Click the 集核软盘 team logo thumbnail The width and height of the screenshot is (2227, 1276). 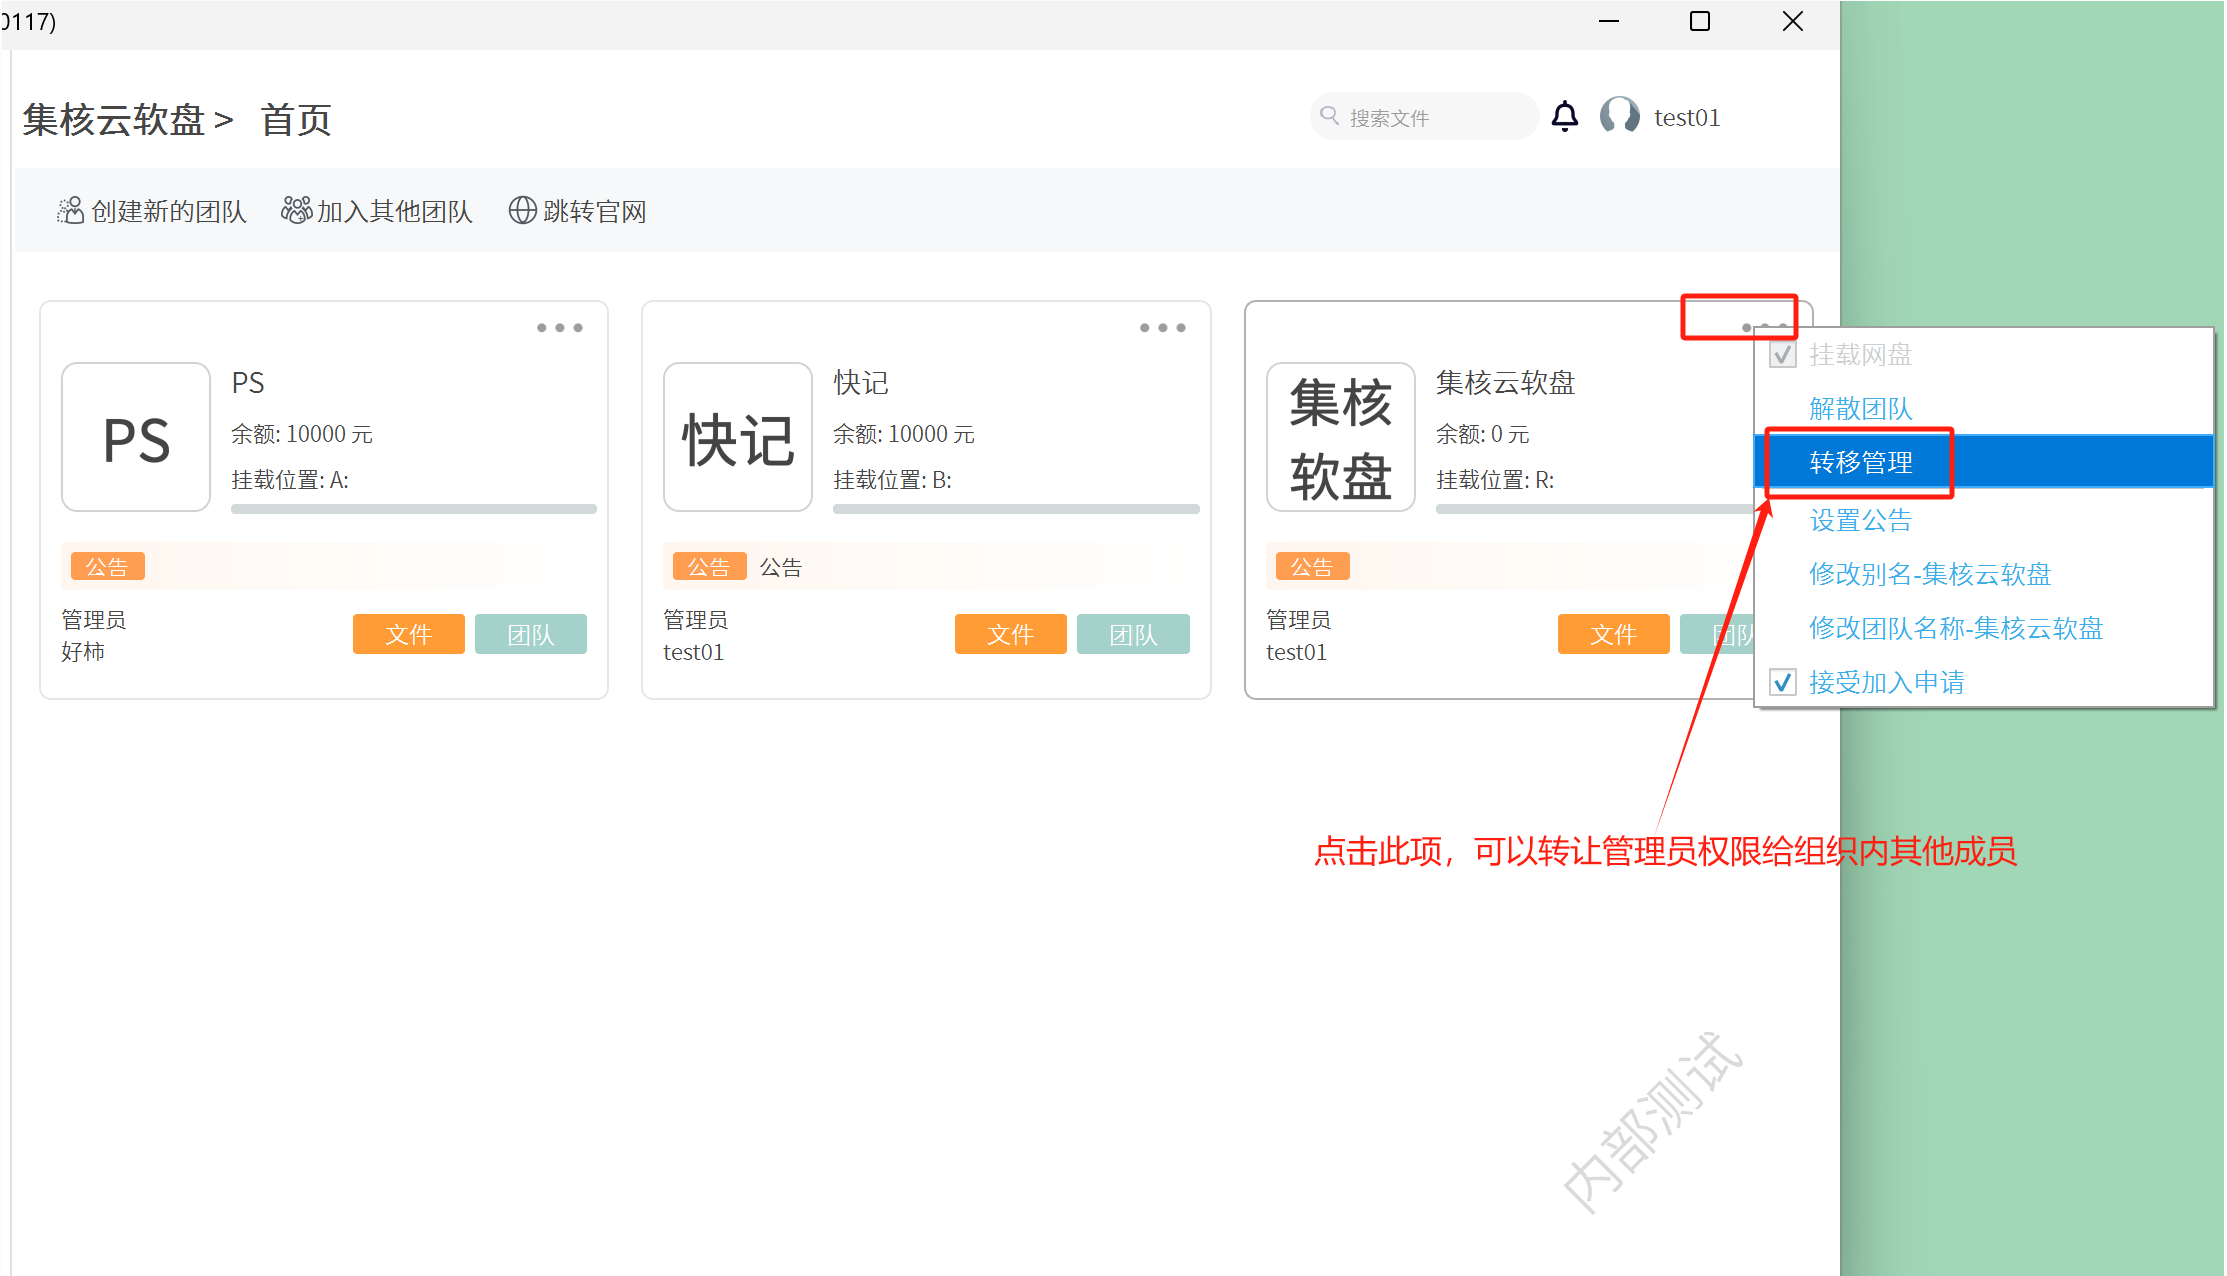1340,438
